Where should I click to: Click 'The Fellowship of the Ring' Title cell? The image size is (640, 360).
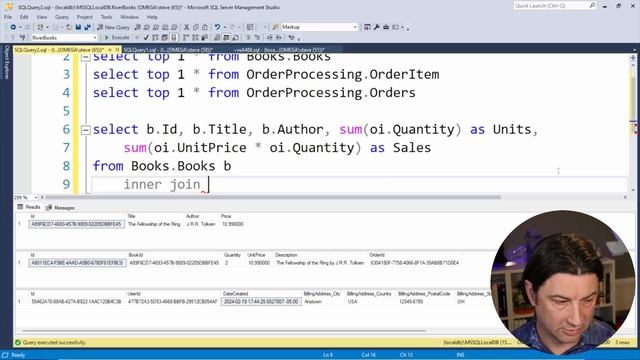coord(154,224)
